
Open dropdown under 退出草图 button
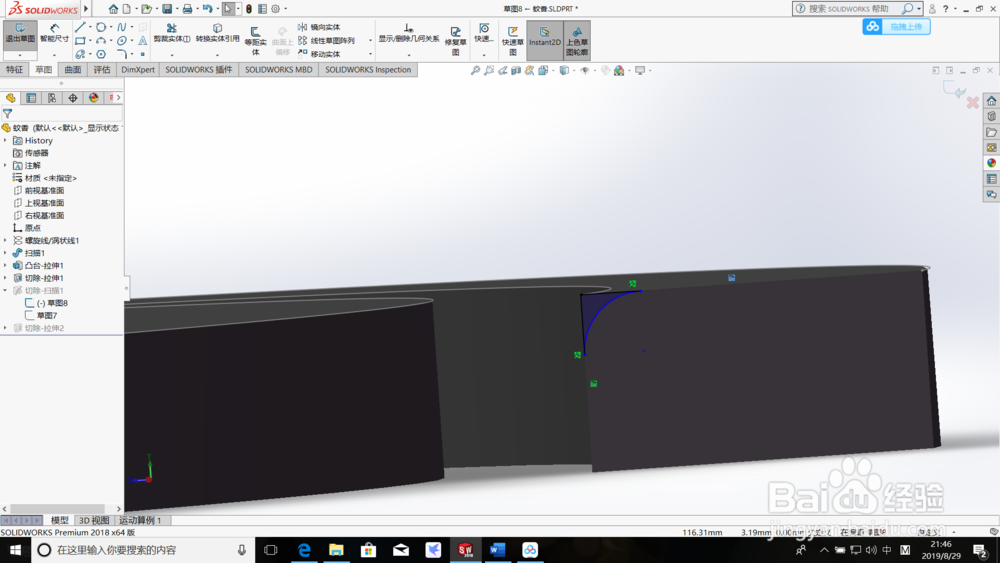[20, 55]
